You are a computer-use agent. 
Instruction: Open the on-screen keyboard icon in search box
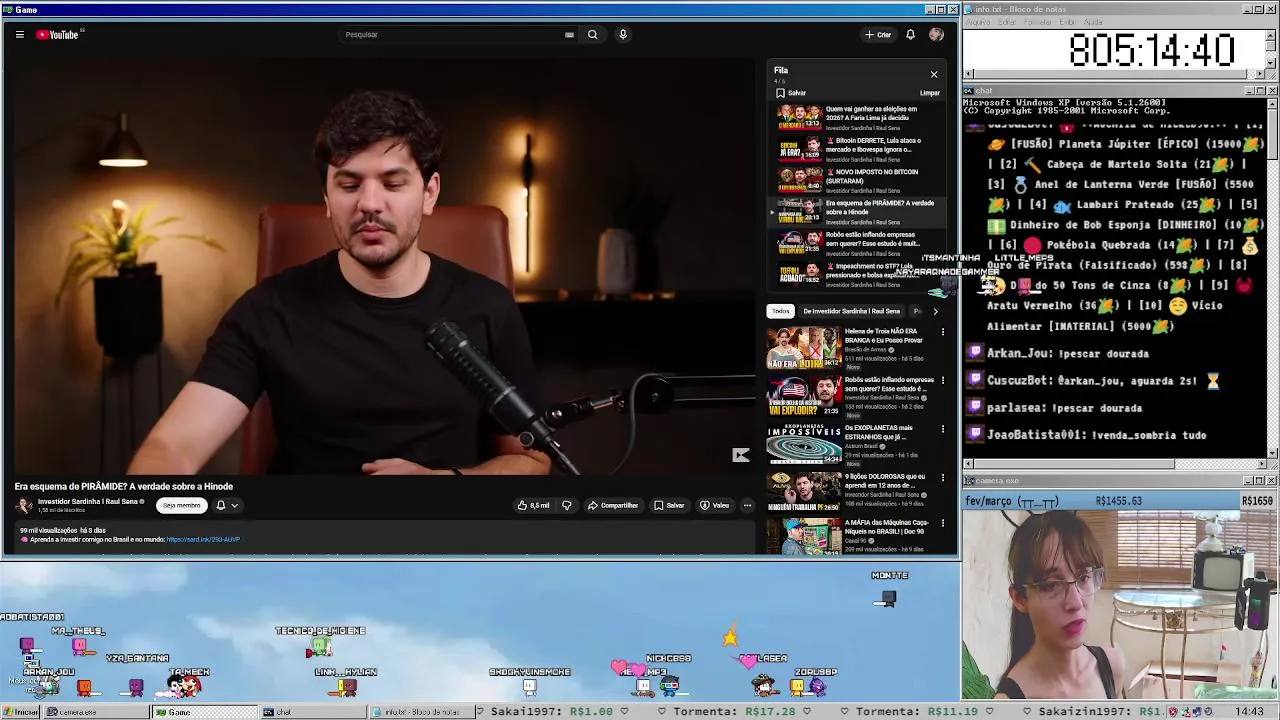point(569,34)
